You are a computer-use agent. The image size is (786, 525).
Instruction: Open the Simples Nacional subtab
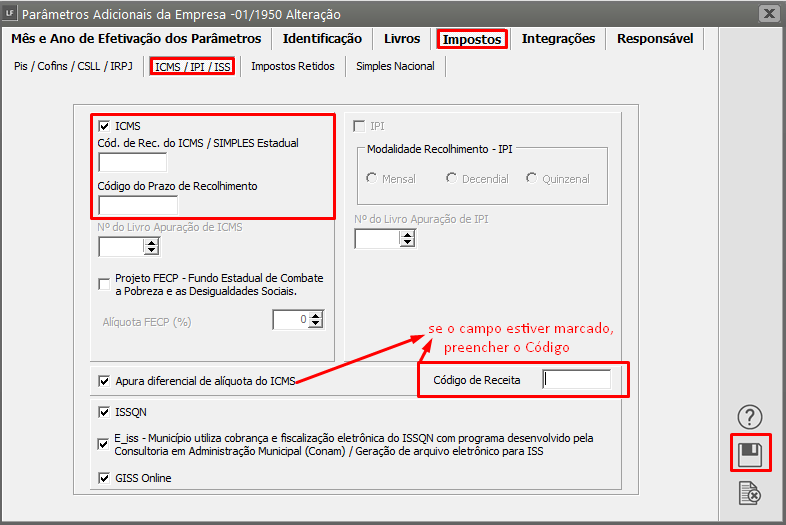point(395,66)
